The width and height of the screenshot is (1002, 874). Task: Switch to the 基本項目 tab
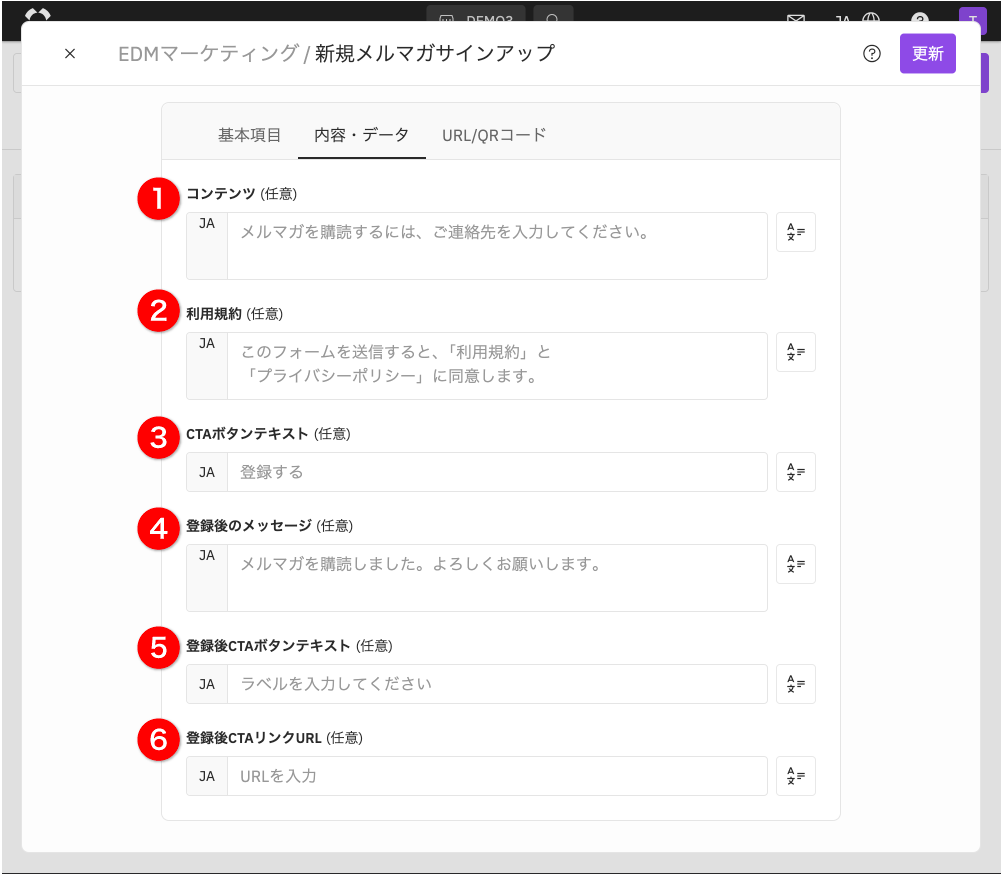[x=249, y=135]
